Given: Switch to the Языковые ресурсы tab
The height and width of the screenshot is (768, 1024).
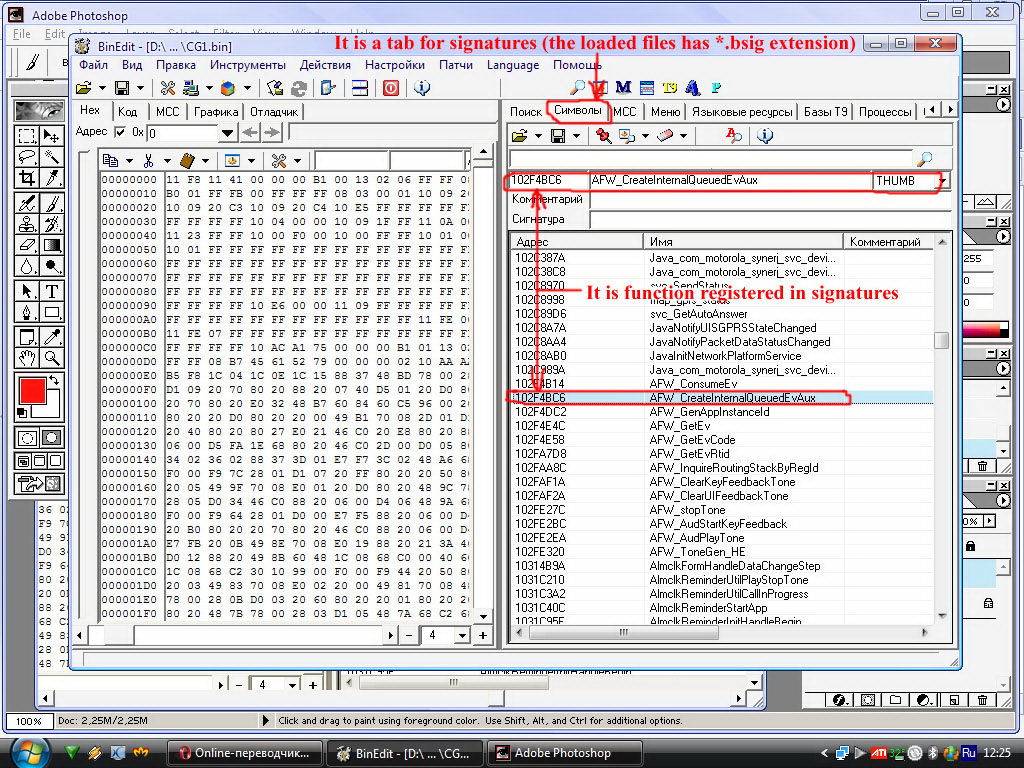Looking at the screenshot, I should (x=742, y=112).
